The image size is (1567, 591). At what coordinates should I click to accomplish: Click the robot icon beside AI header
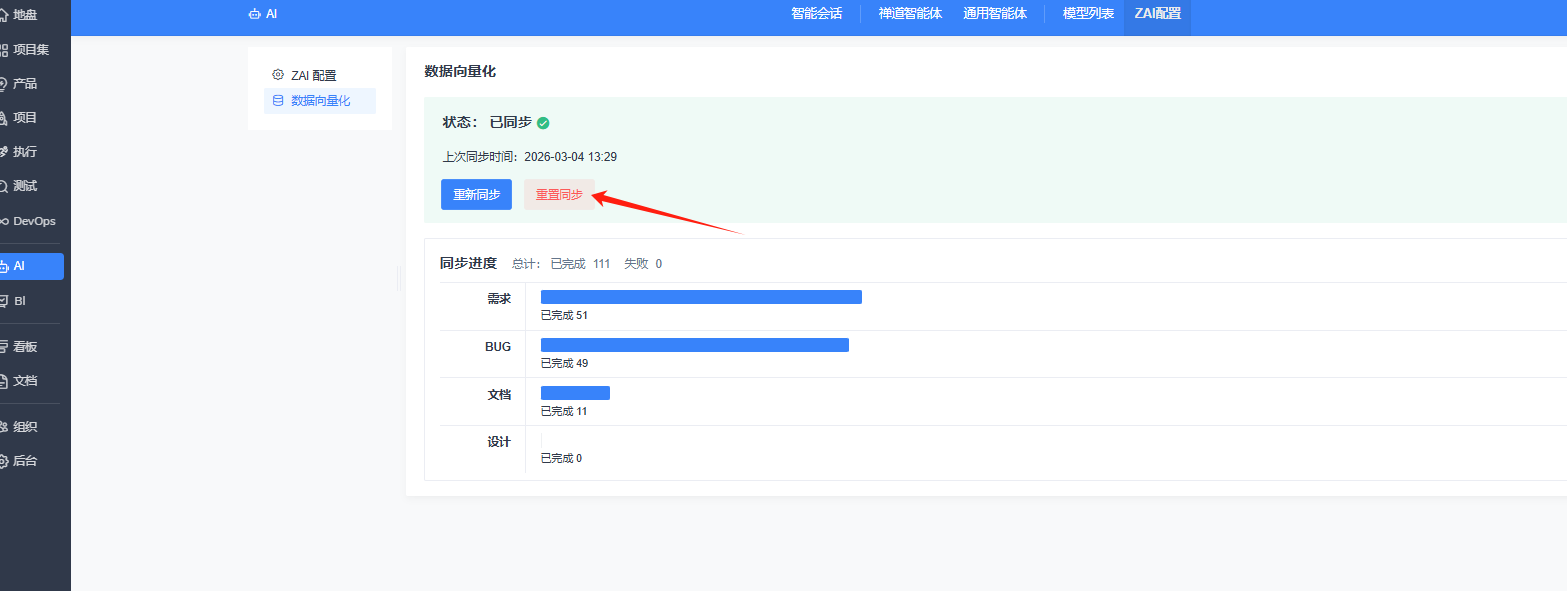[x=254, y=14]
